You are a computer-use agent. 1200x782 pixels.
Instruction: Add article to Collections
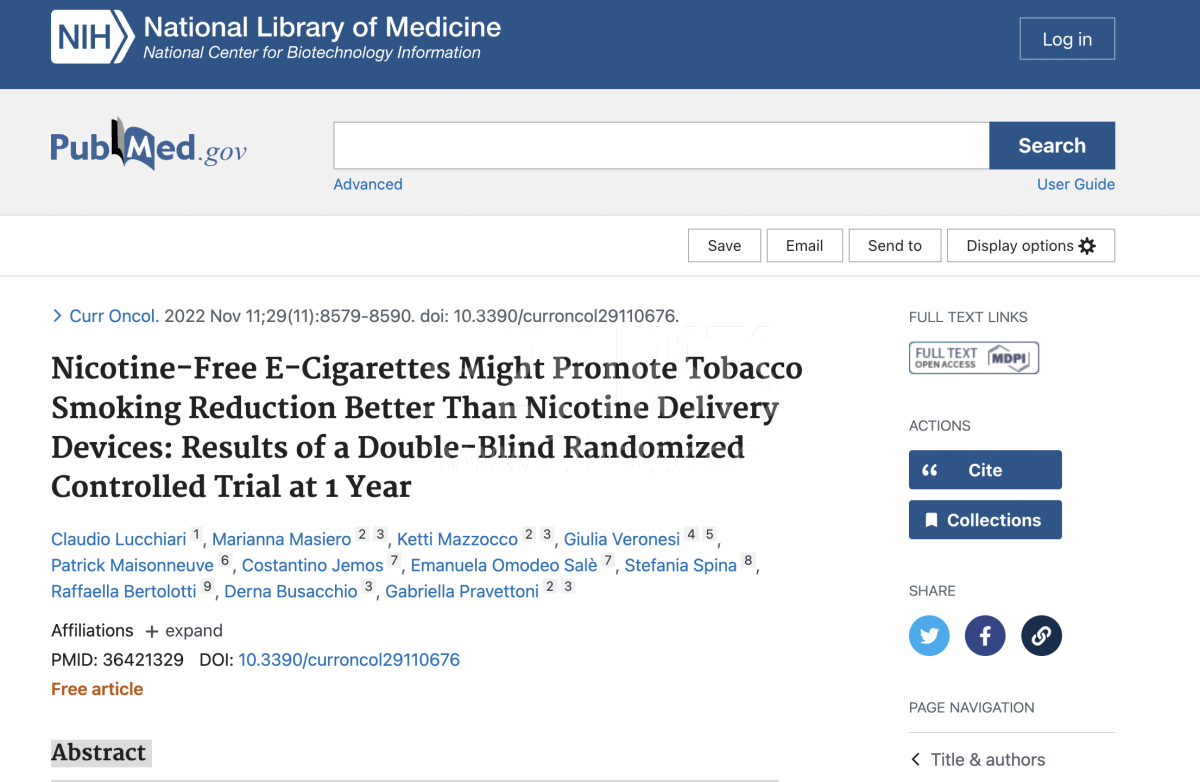click(x=985, y=520)
